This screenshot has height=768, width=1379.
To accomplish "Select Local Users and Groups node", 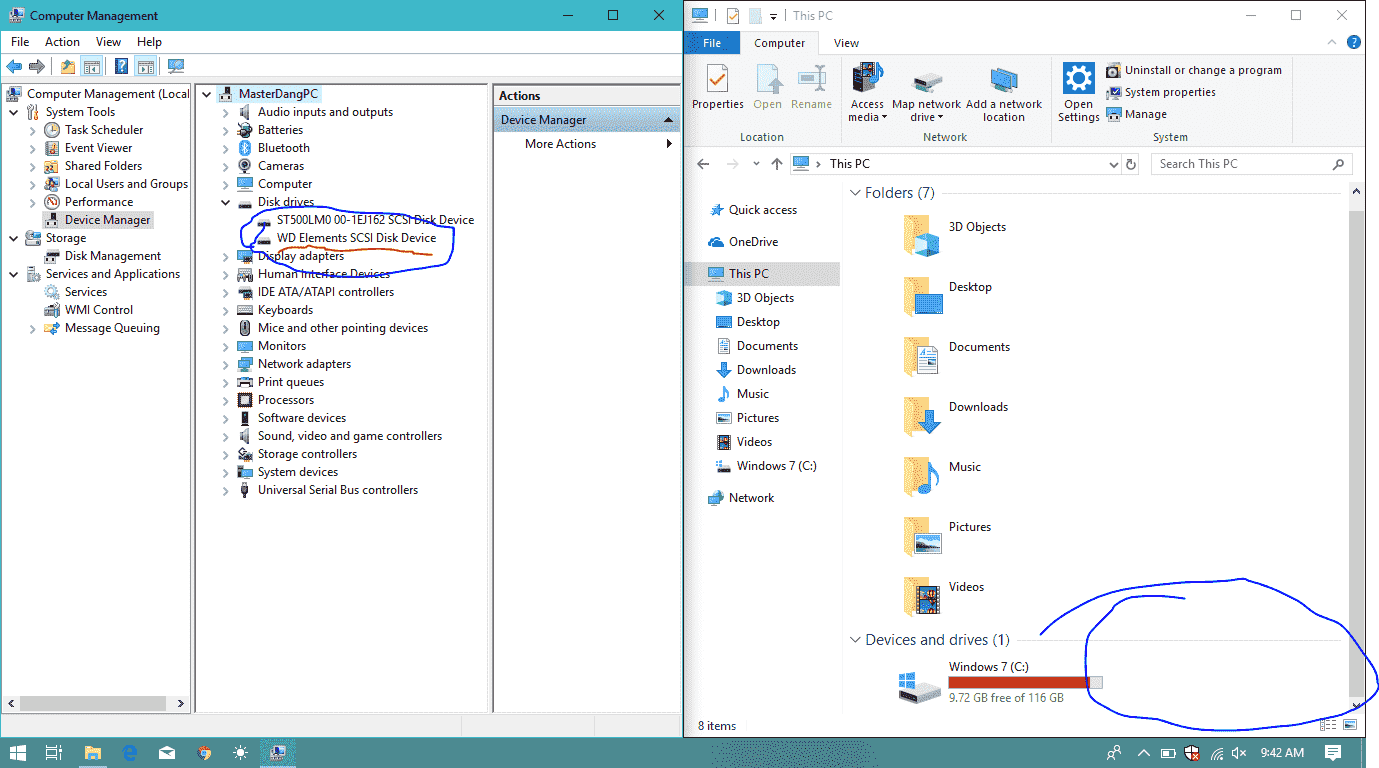I will [126, 184].
